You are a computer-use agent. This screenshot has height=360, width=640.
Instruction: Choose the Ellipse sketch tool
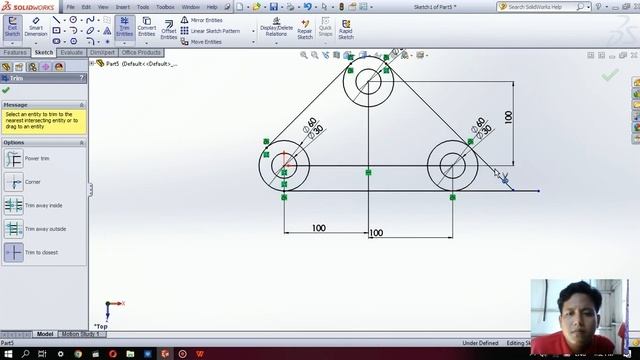(x=90, y=31)
